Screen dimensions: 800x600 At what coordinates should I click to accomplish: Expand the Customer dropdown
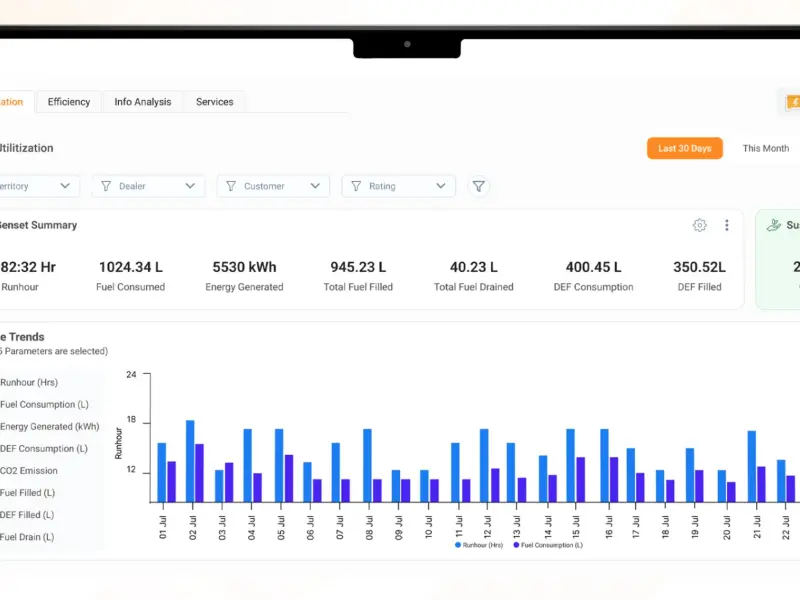click(x=315, y=186)
